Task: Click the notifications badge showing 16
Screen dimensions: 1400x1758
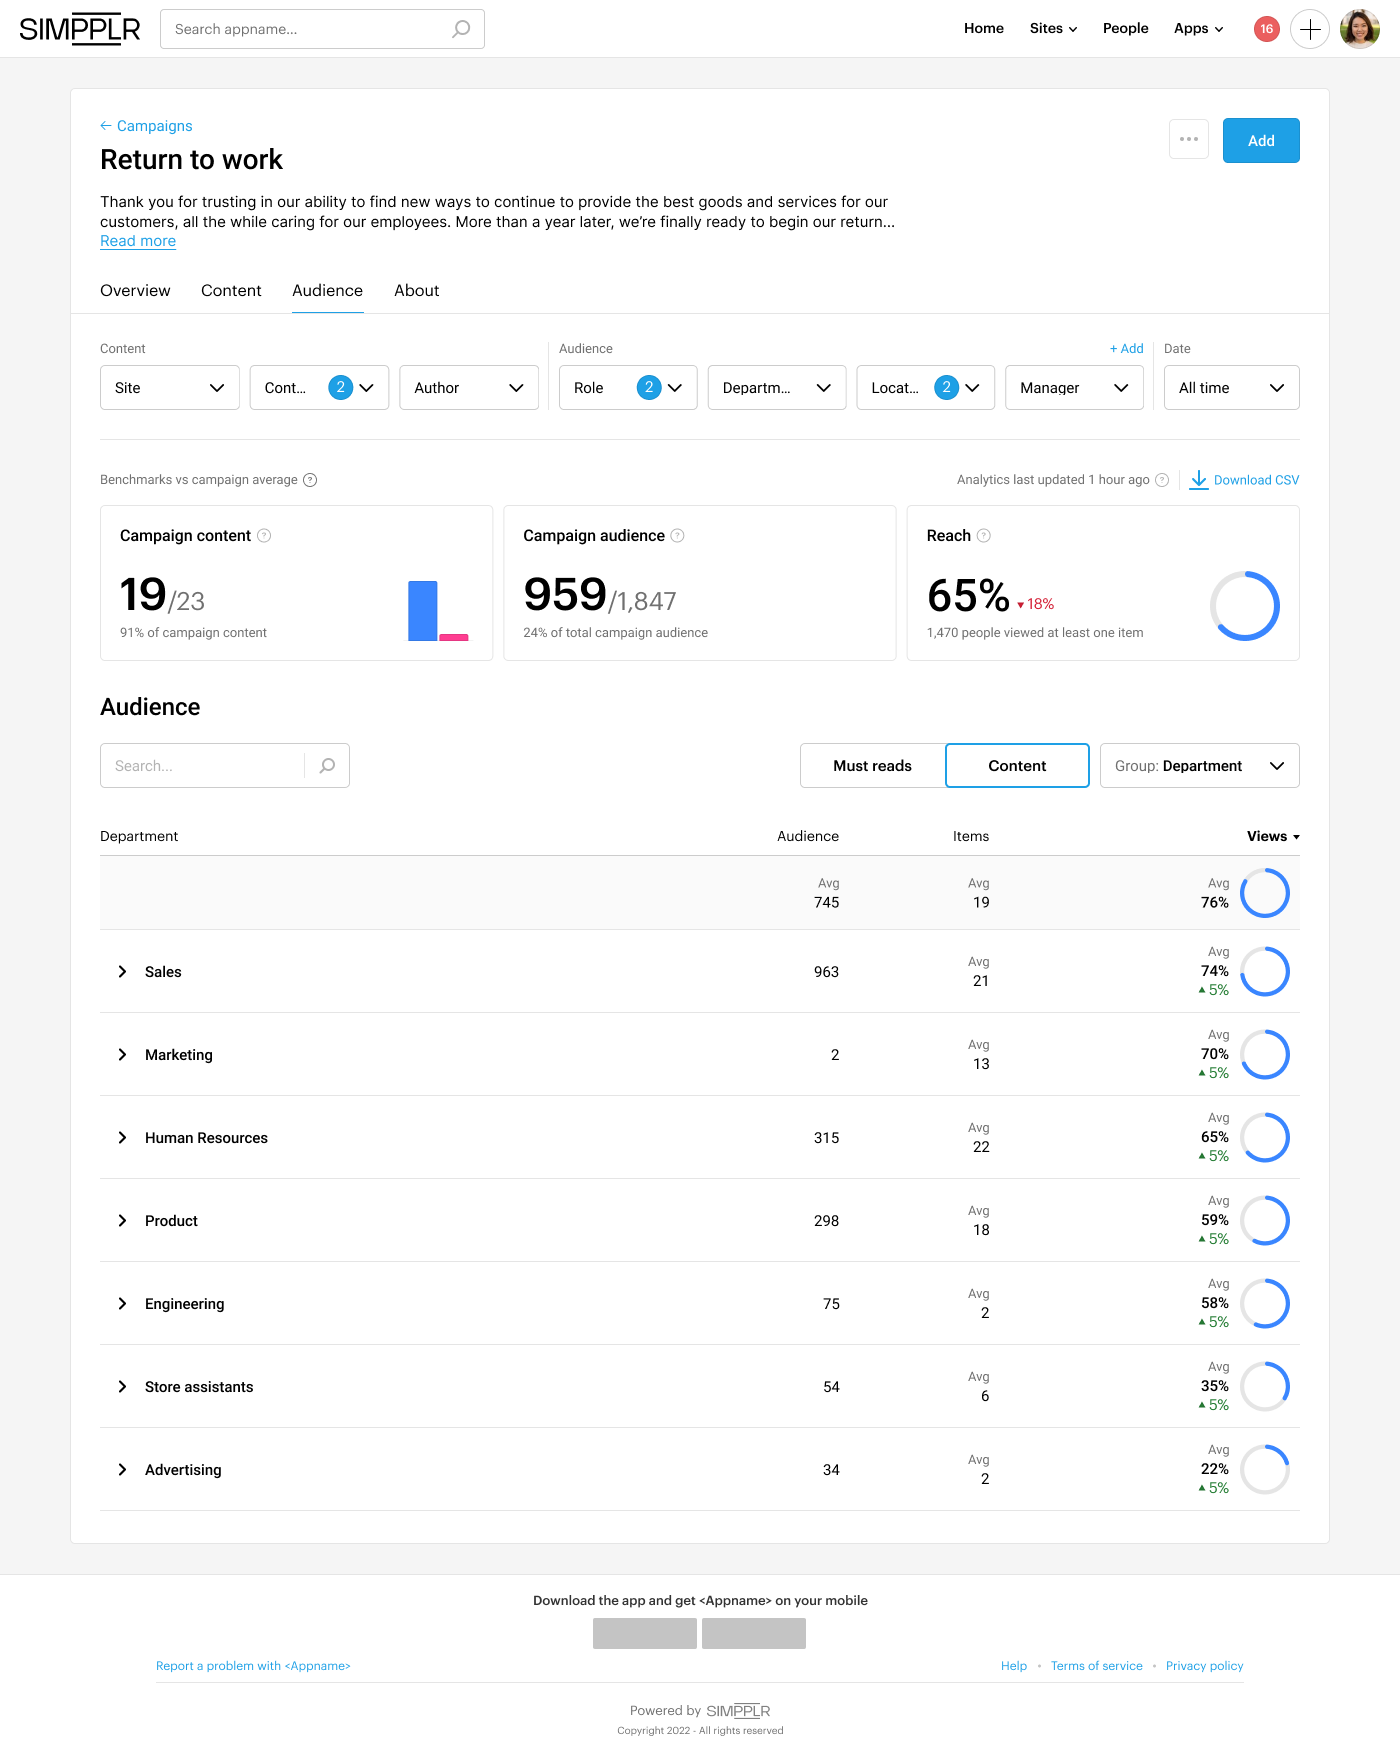Action: 1266,29
